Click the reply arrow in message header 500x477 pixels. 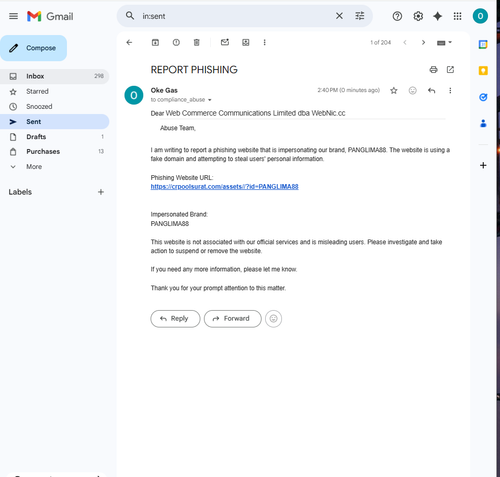[x=432, y=90]
